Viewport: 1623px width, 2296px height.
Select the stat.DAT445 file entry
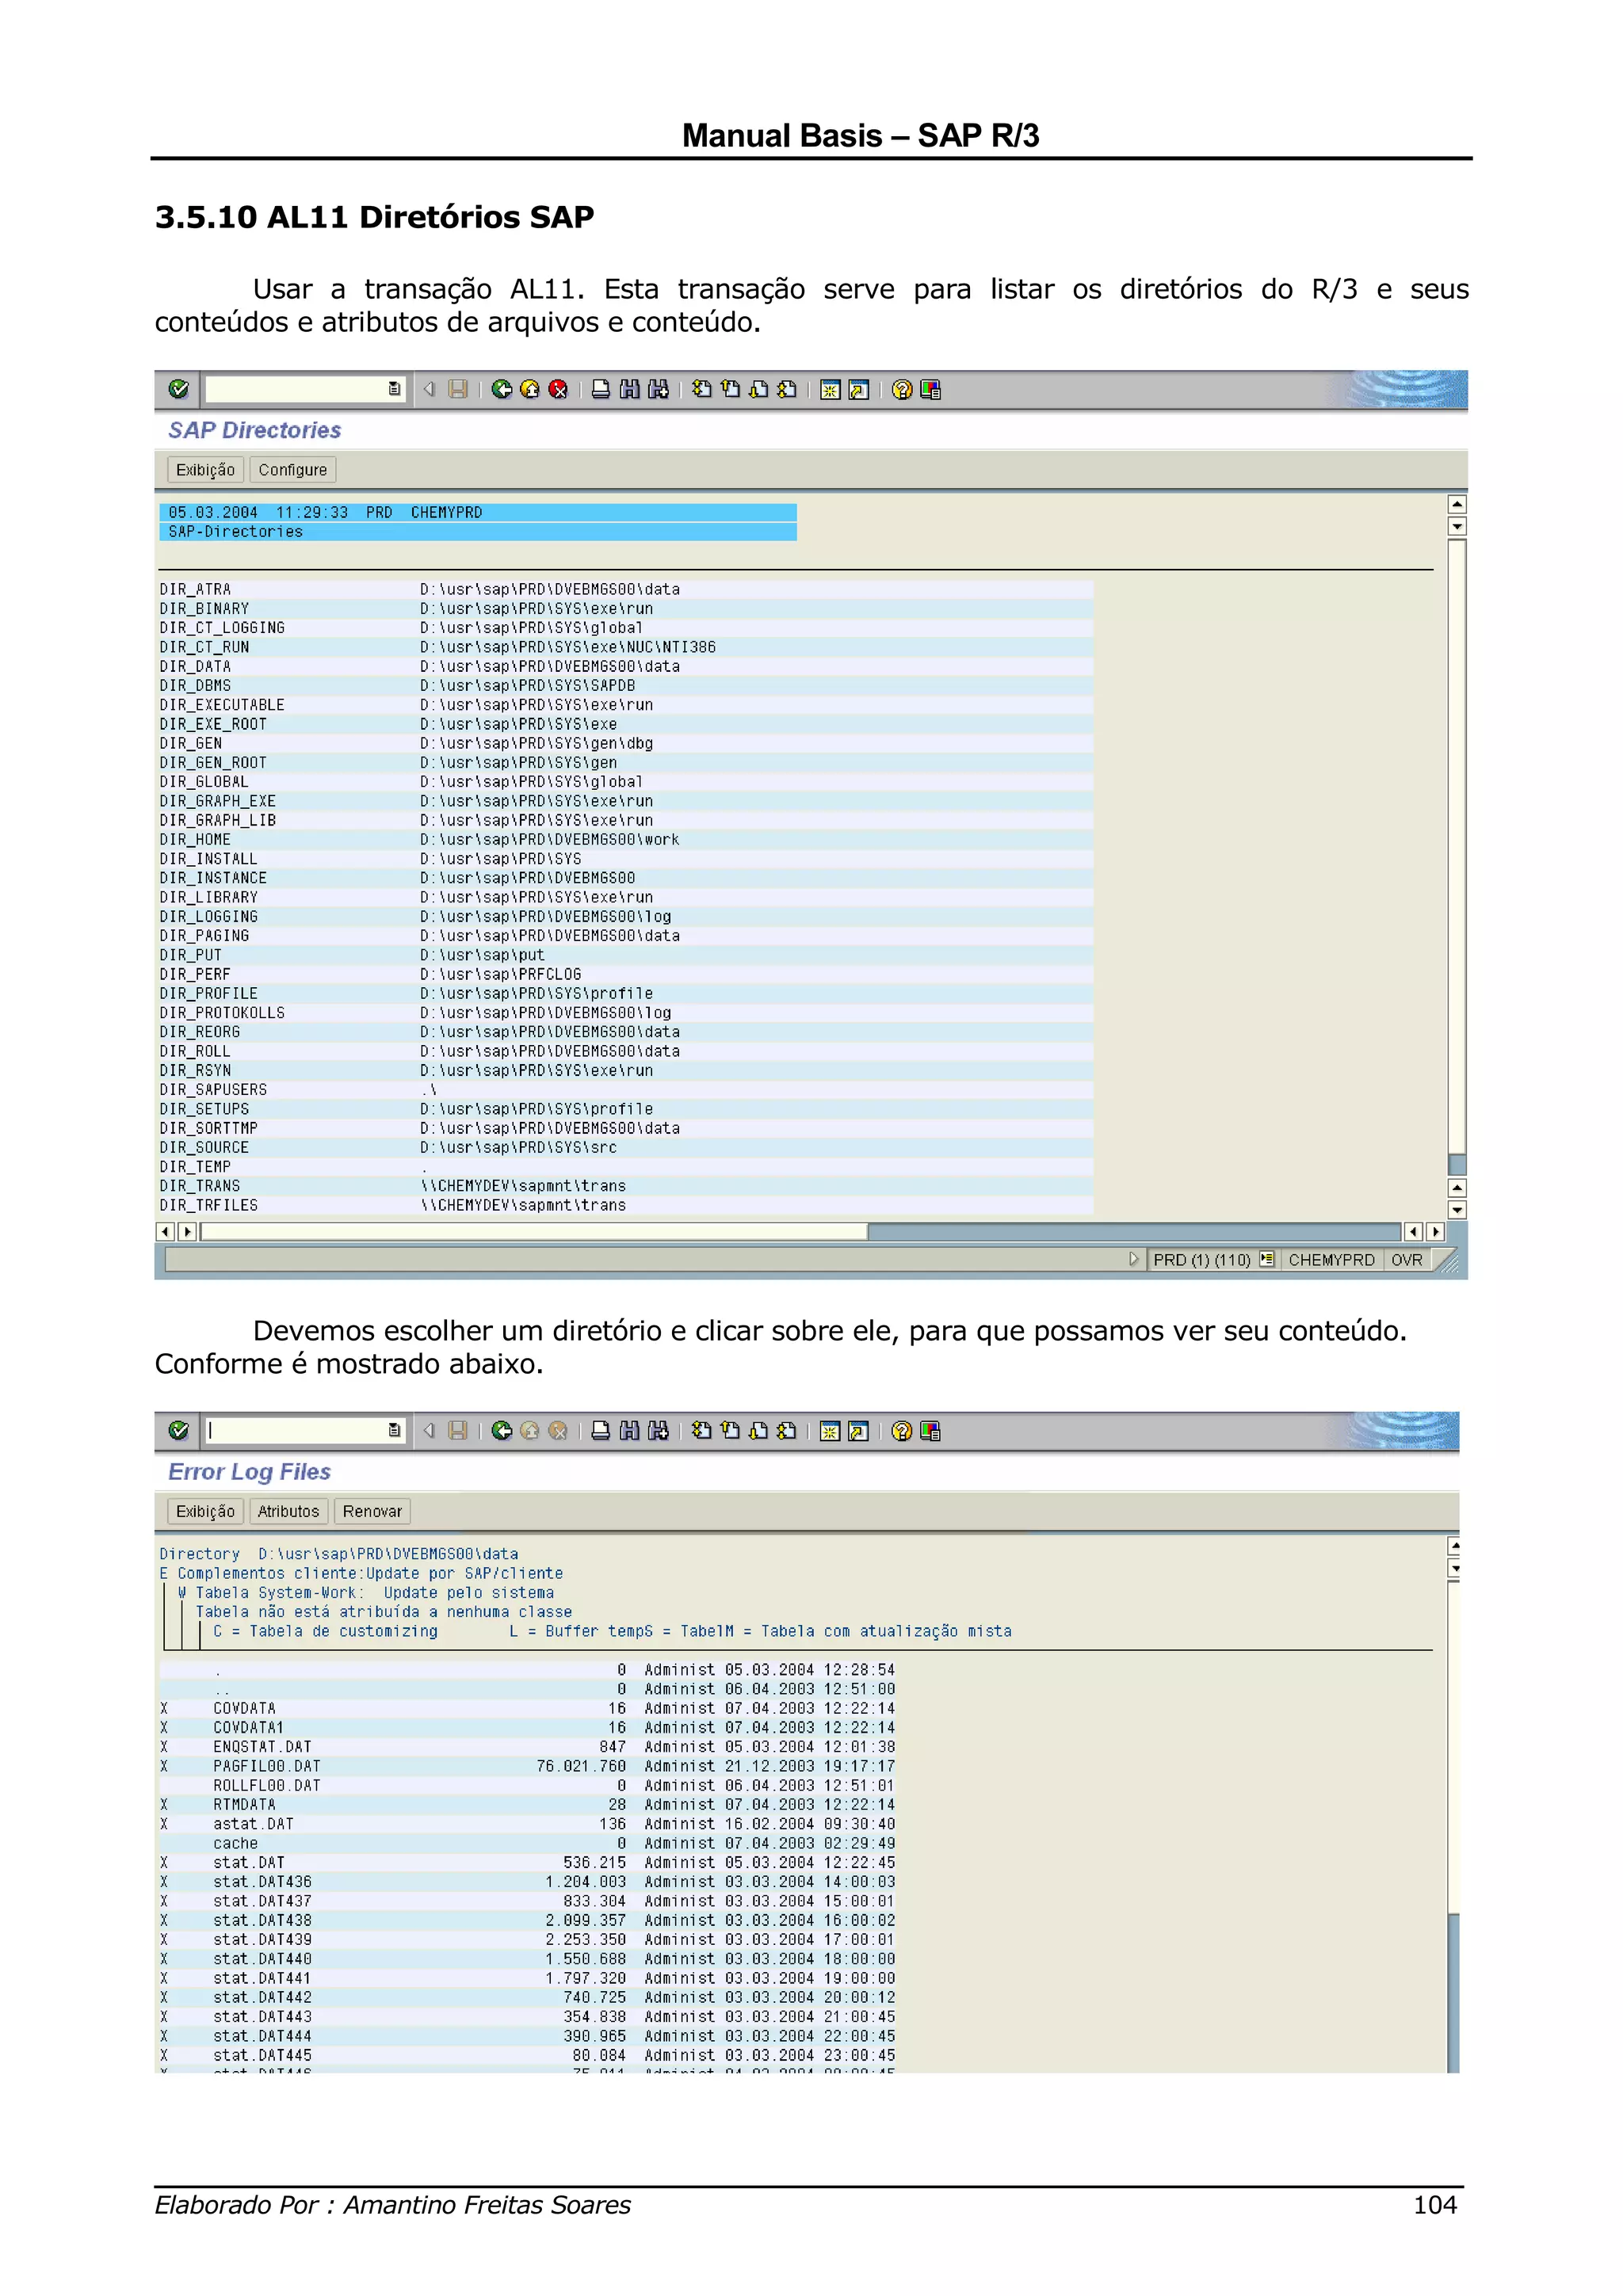point(528,2055)
